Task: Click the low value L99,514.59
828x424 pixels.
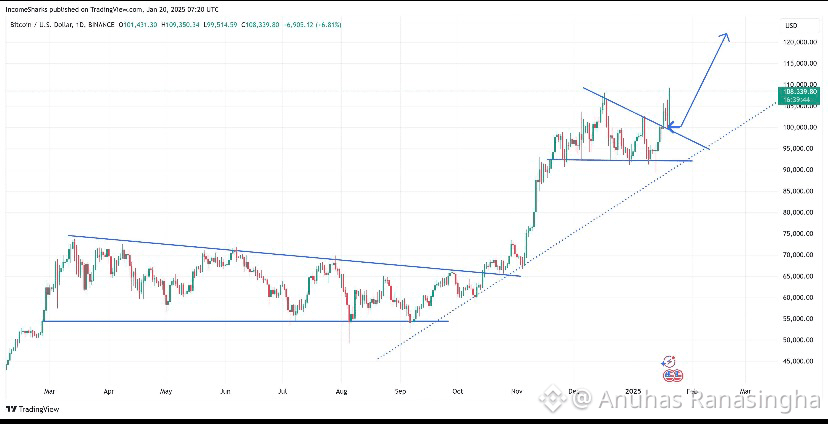Action: pyautogui.click(x=220, y=25)
